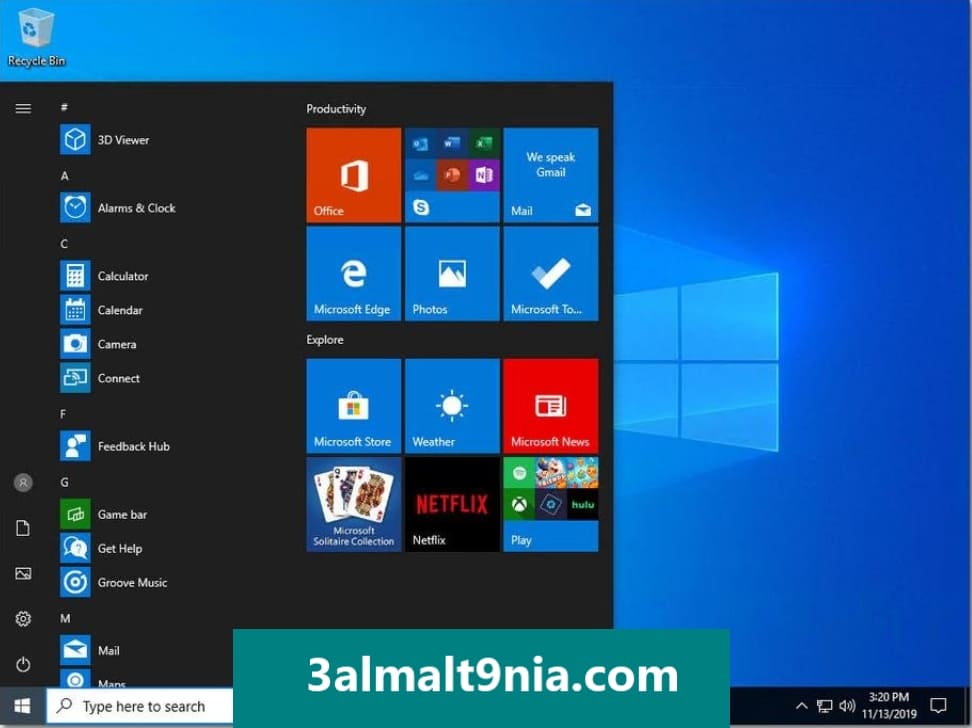This screenshot has width=972, height=728.
Task: Launch Groove Music
Action: tap(114, 583)
